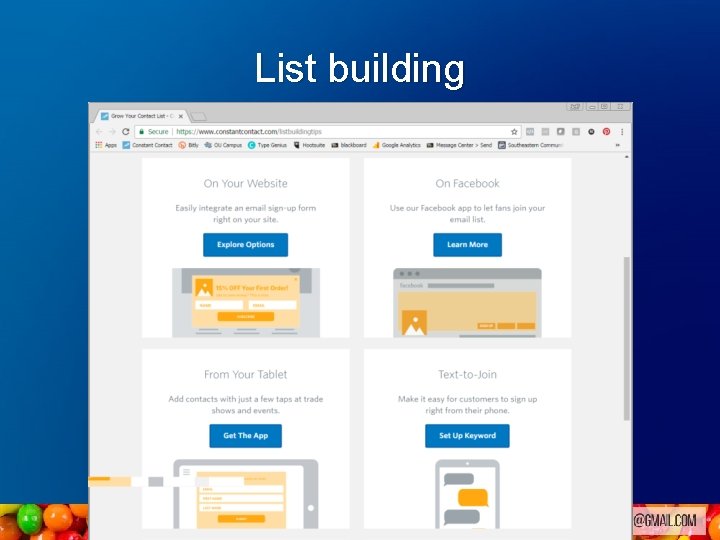720x540 pixels.
Task: Open Chrome's three-dot menu
Action: 622,132
